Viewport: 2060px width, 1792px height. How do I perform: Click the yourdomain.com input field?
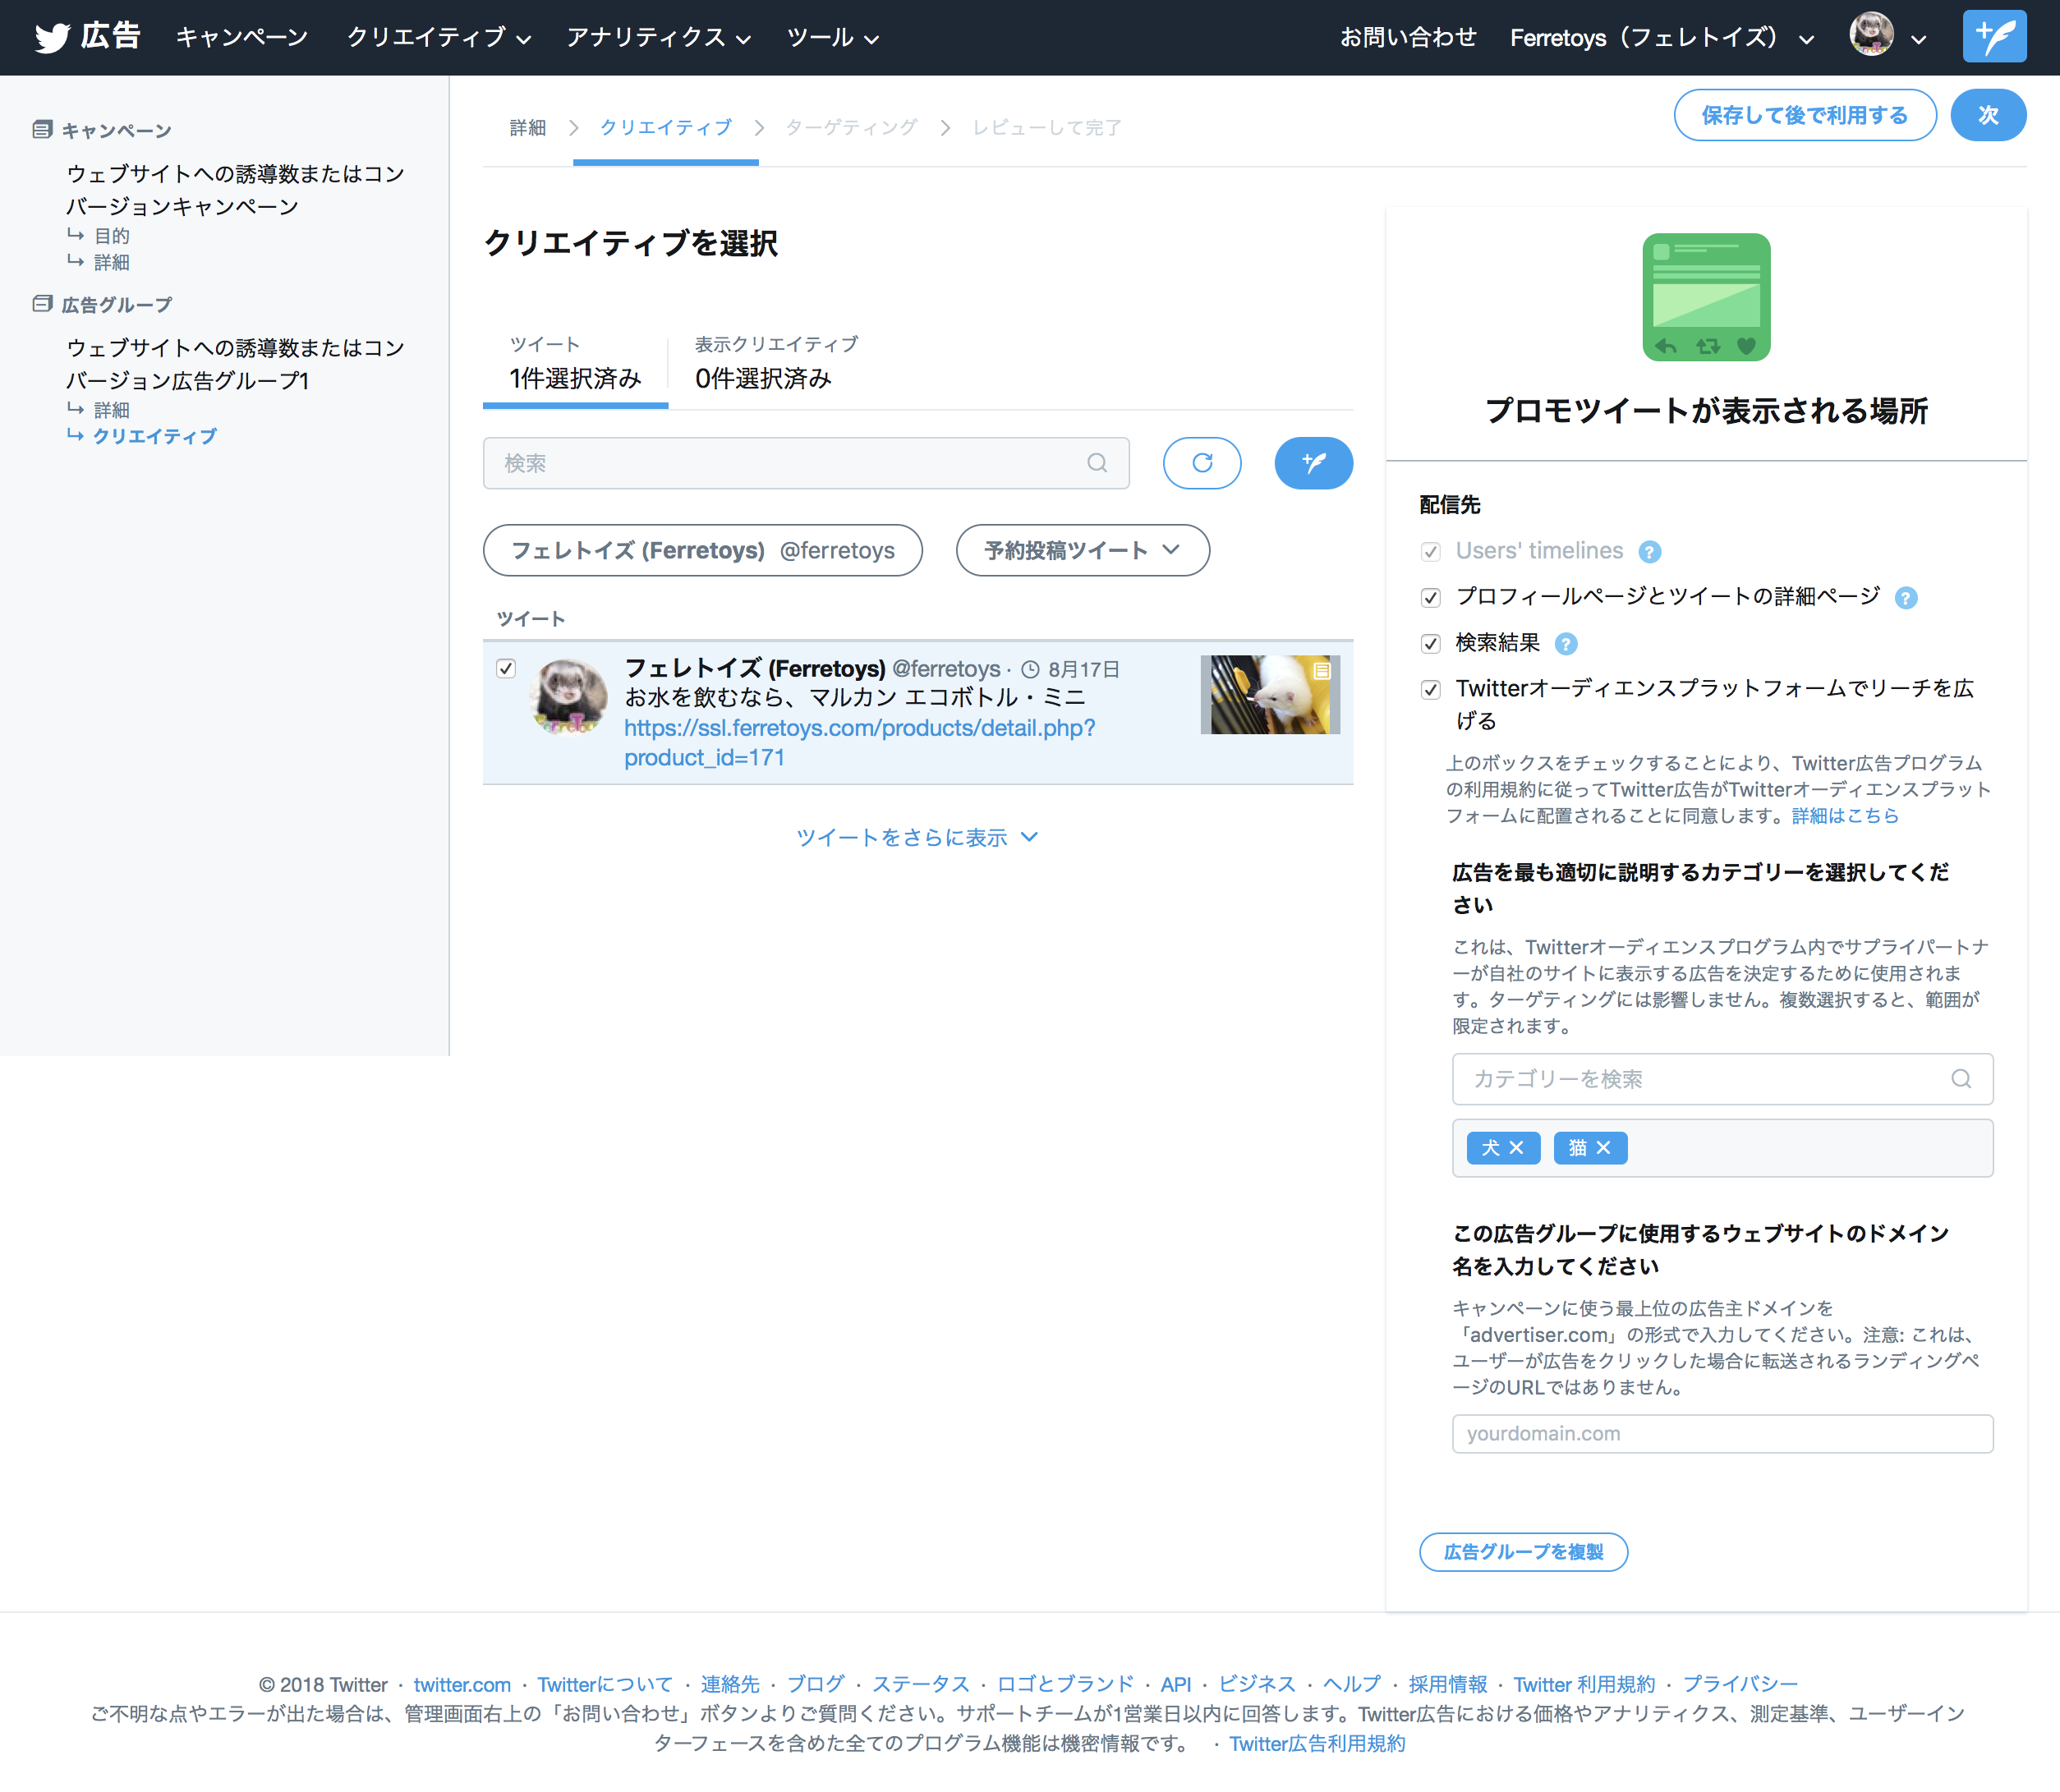(x=1722, y=1433)
